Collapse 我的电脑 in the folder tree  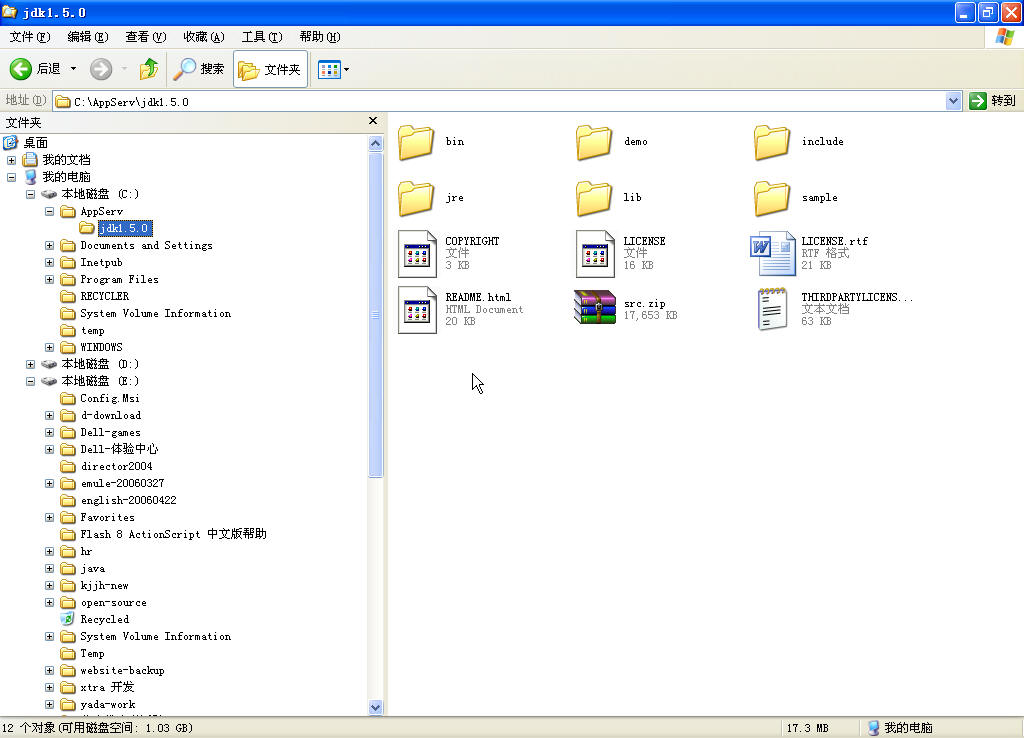pos(11,177)
